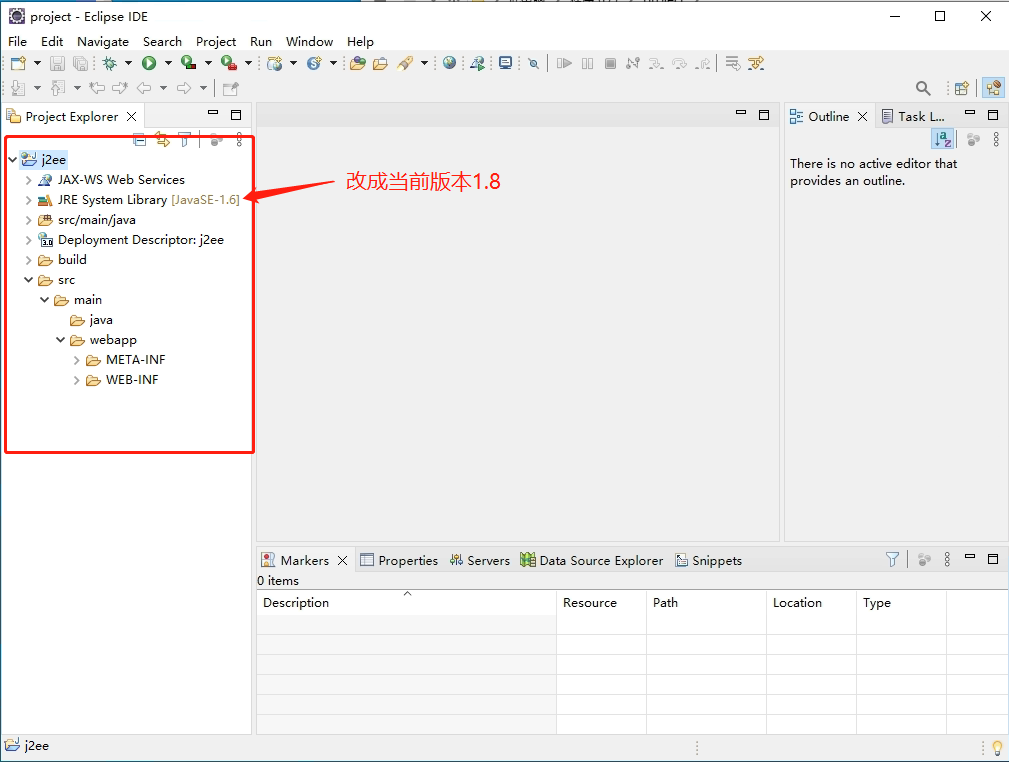Viewport: 1009px width, 762px height.
Task: Click the Run External Tools icon
Action: pyautogui.click(x=228, y=63)
